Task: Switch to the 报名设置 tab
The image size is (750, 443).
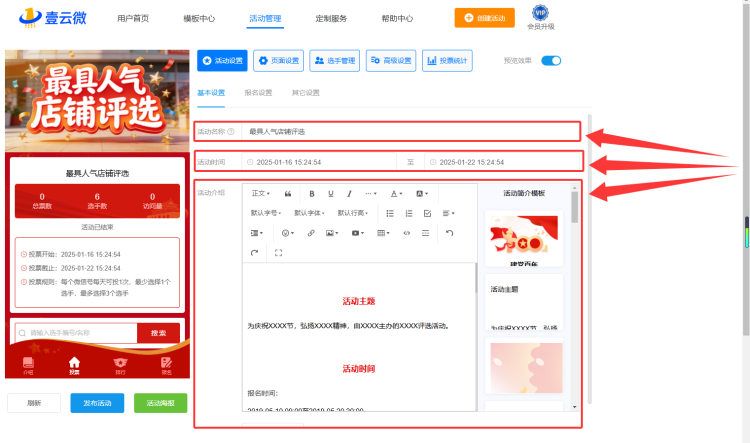Action: coord(258,93)
